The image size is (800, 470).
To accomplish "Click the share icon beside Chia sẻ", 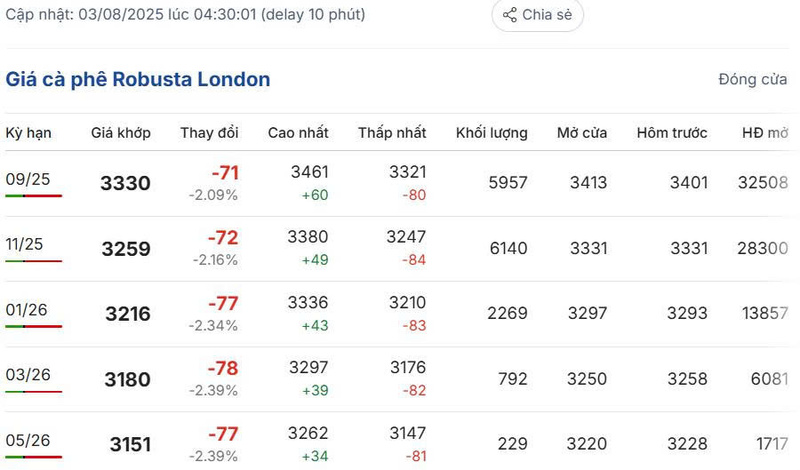I will (x=510, y=15).
